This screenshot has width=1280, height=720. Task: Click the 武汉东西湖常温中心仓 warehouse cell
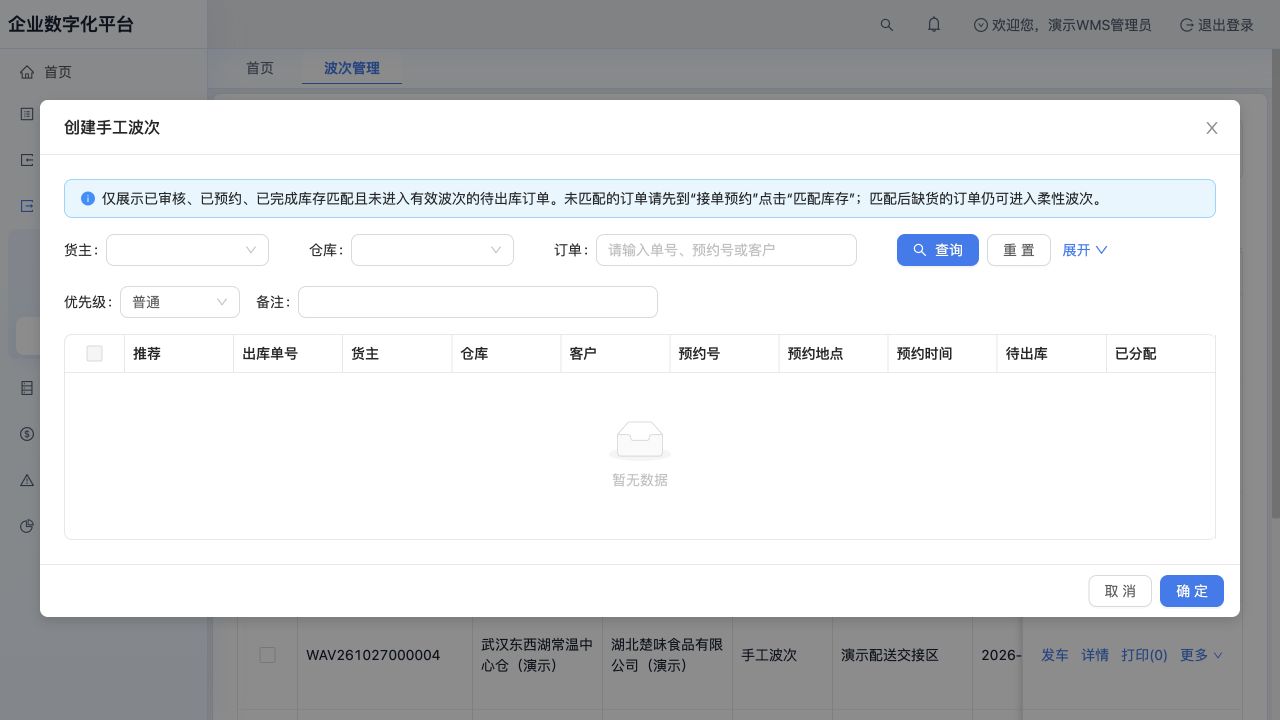point(537,655)
